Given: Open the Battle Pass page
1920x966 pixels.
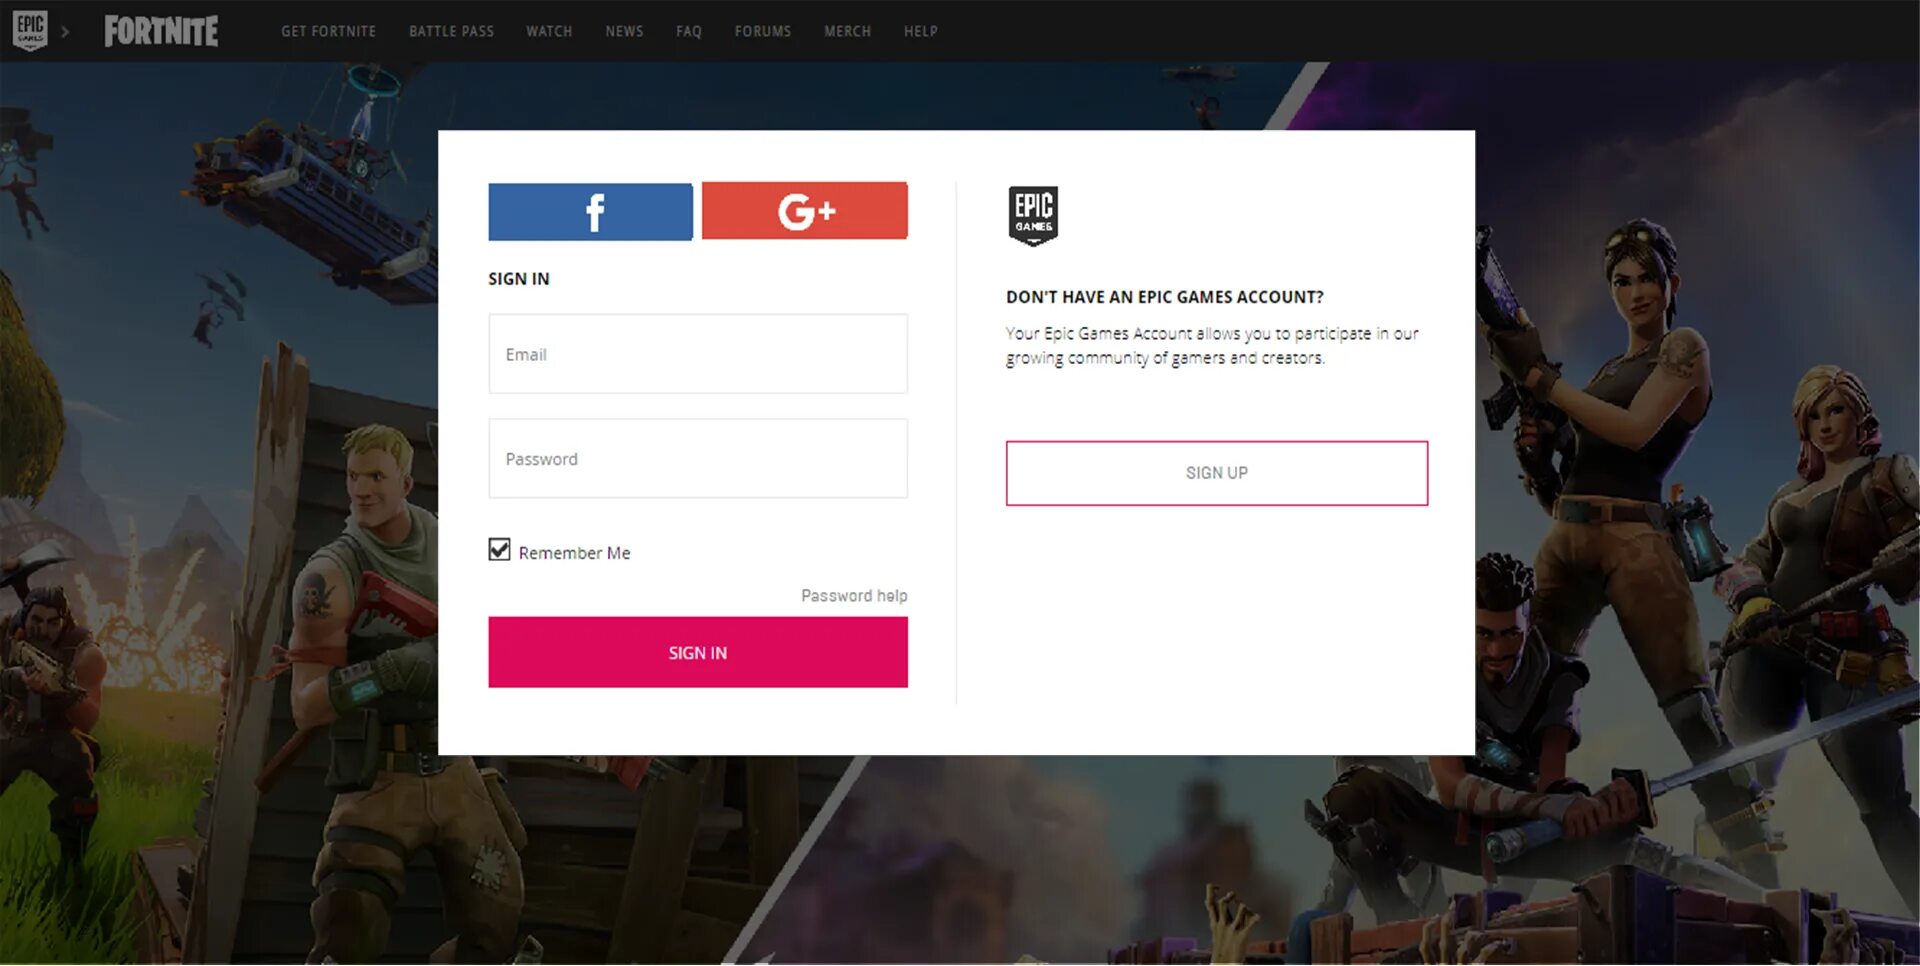Looking at the screenshot, I should [x=451, y=31].
